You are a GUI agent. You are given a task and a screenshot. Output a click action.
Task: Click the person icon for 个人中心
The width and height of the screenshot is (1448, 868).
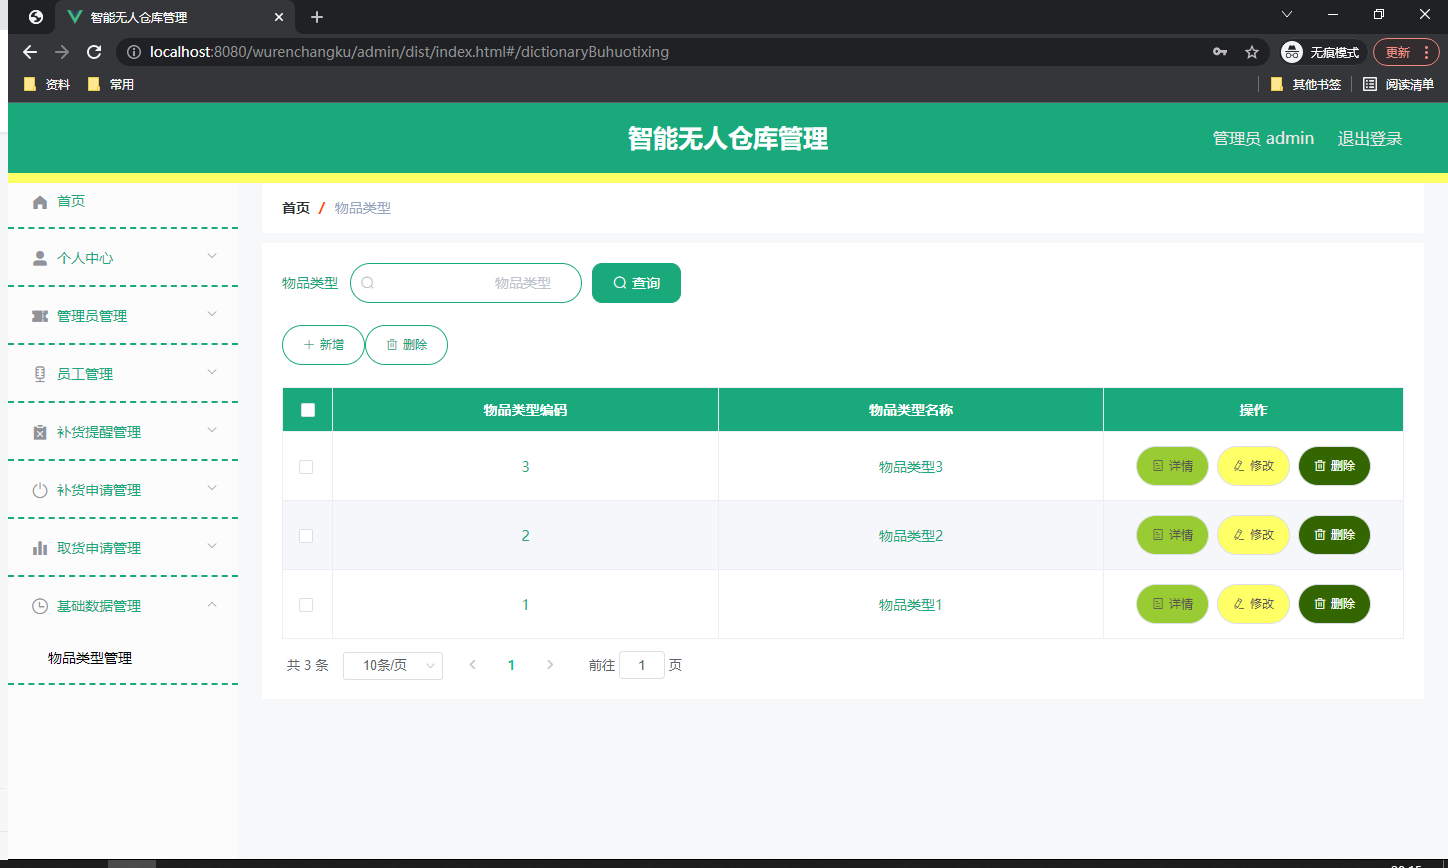(40, 258)
